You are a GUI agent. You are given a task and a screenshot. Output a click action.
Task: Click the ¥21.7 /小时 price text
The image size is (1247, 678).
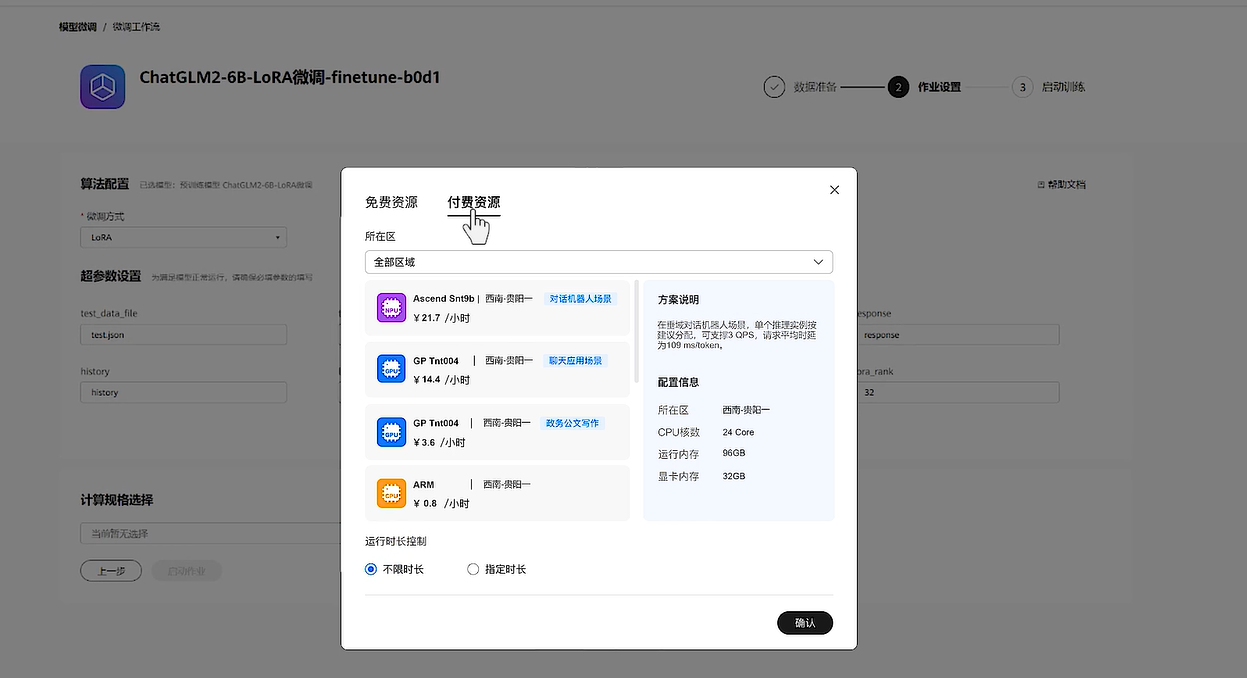[x=441, y=318]
